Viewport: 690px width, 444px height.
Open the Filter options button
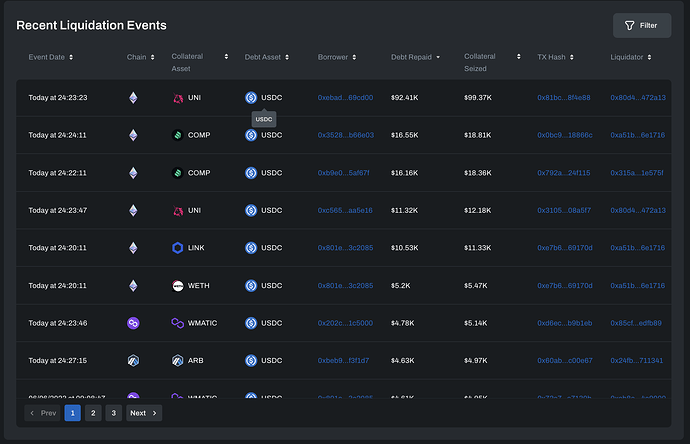pos(641,25)
